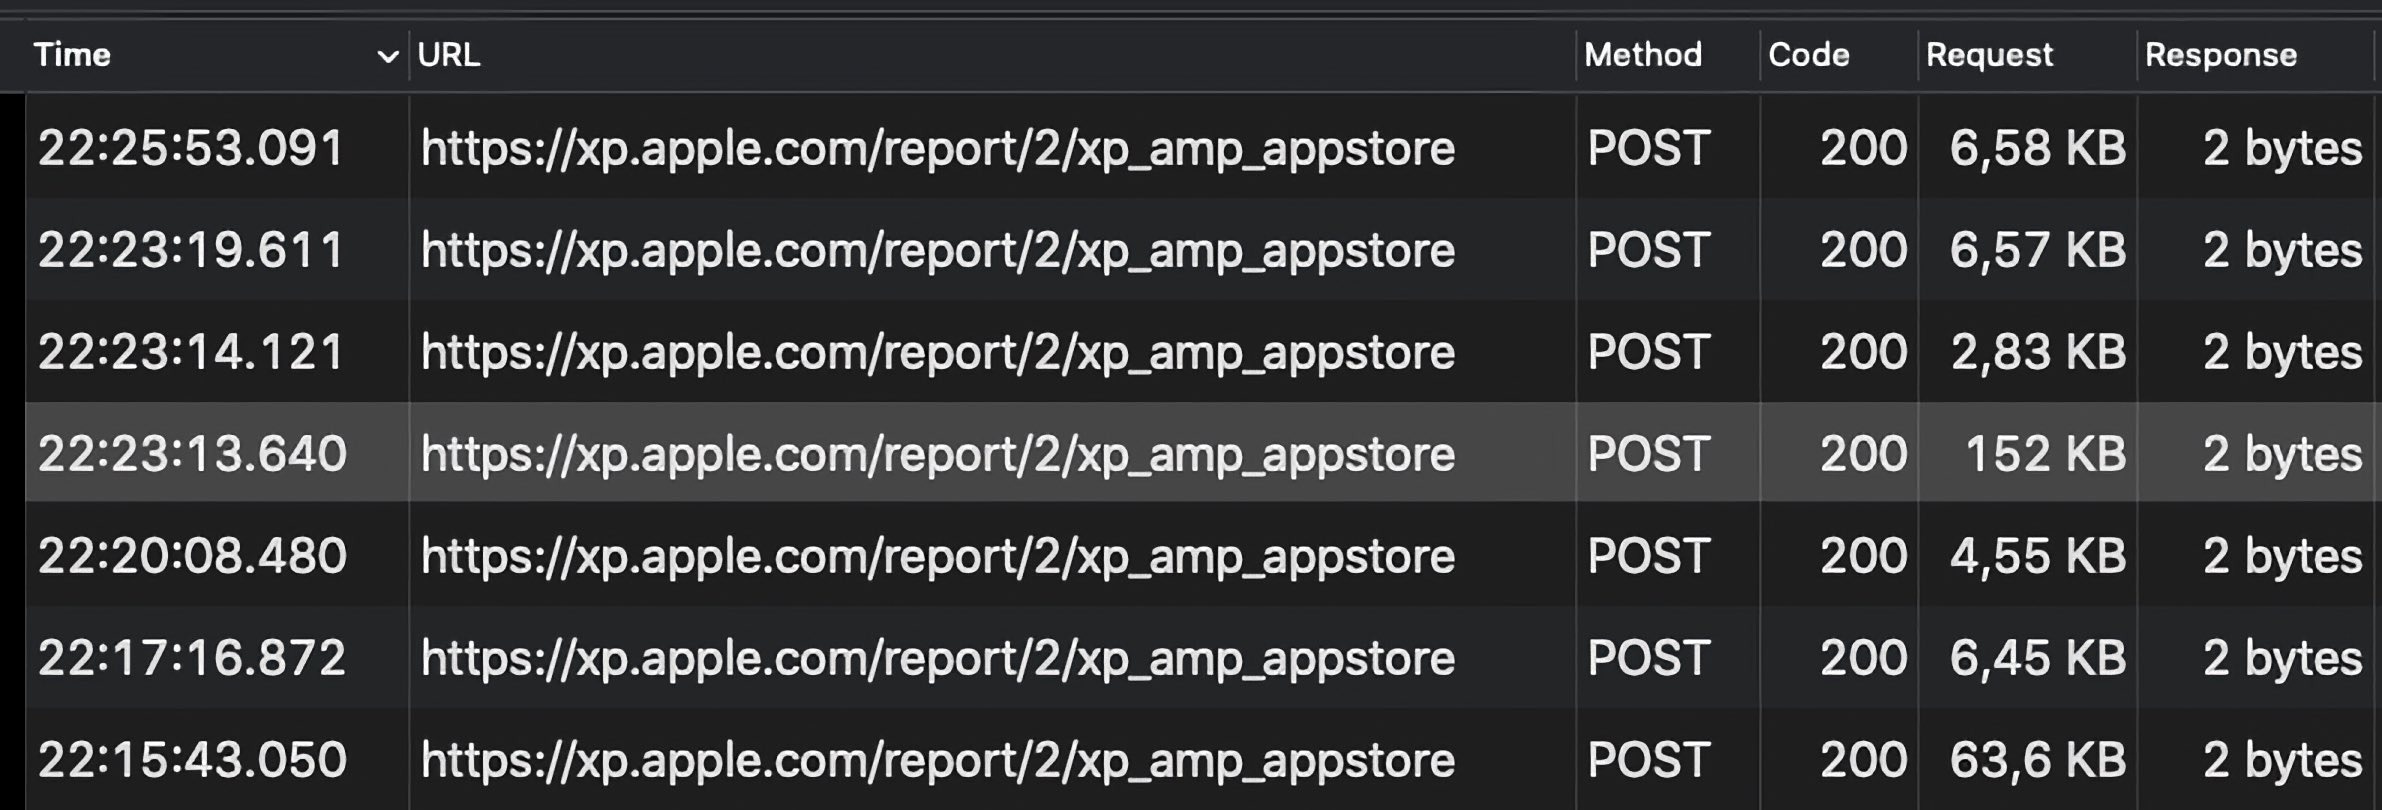The image size is (2382, 810).
Task: Sort by the Time column header
Action: click(x=72, y=55)
